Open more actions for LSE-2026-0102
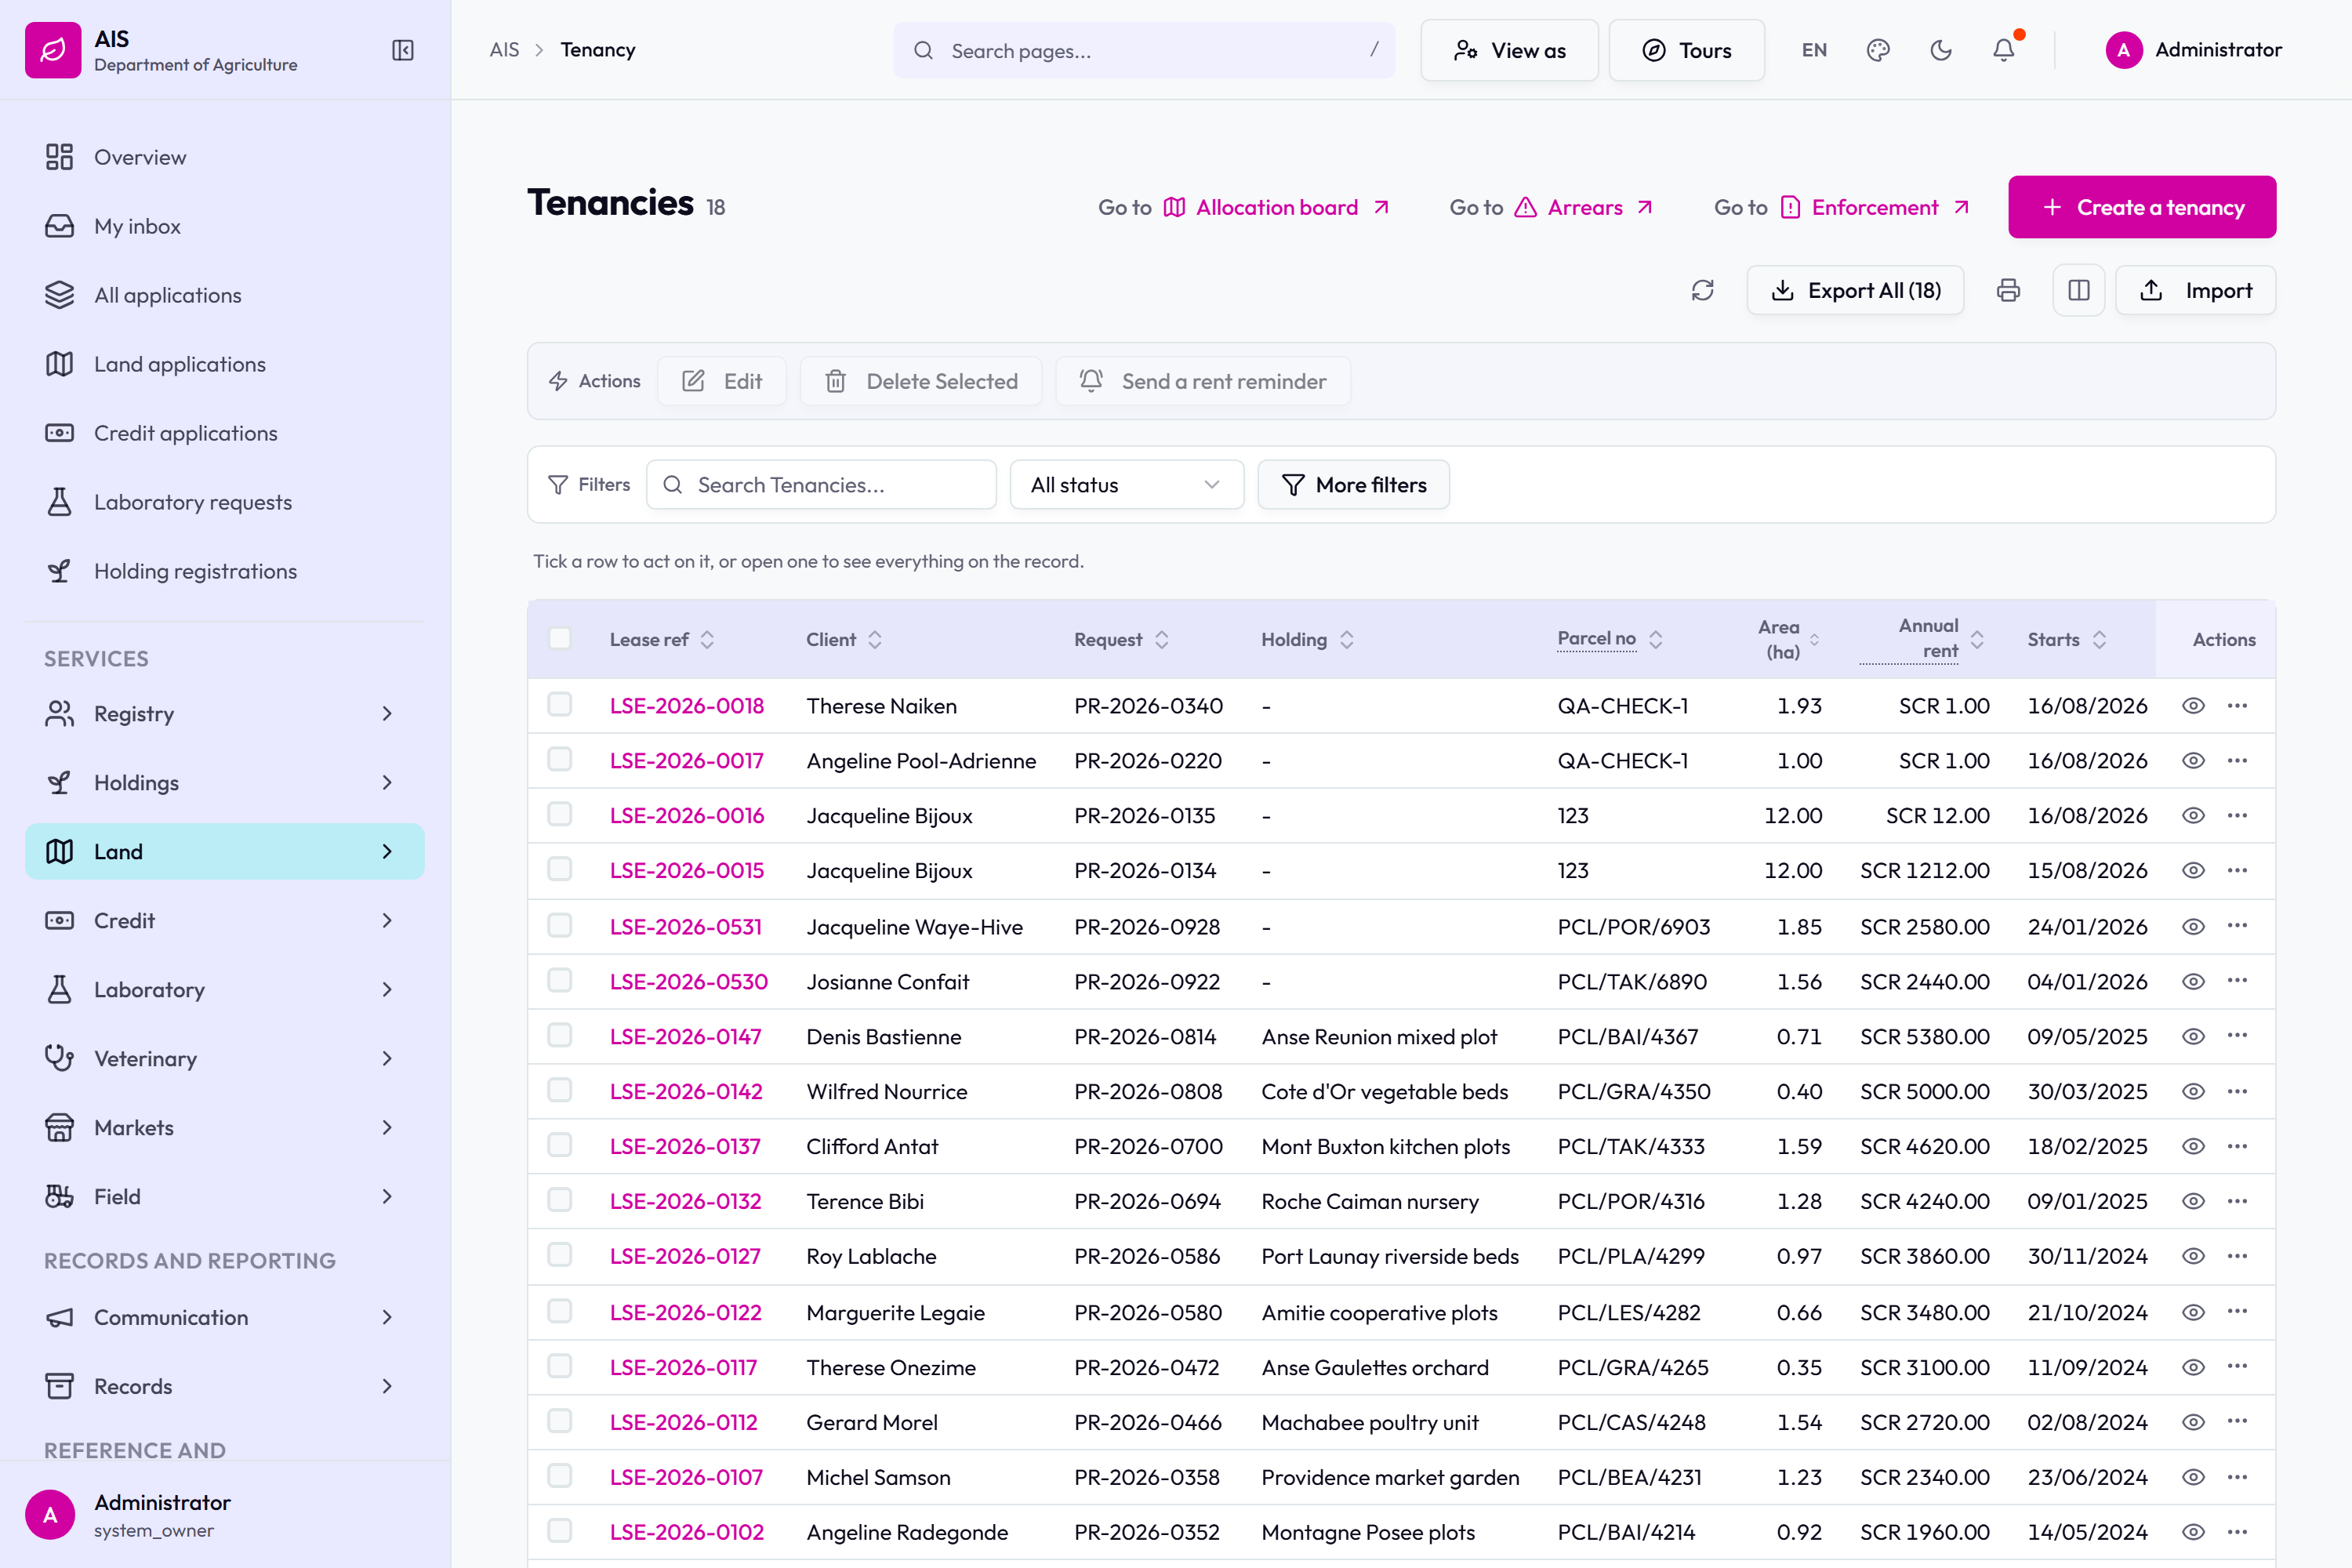The height and width of the screenshot is (1568, 2352). [2238, 1531]
